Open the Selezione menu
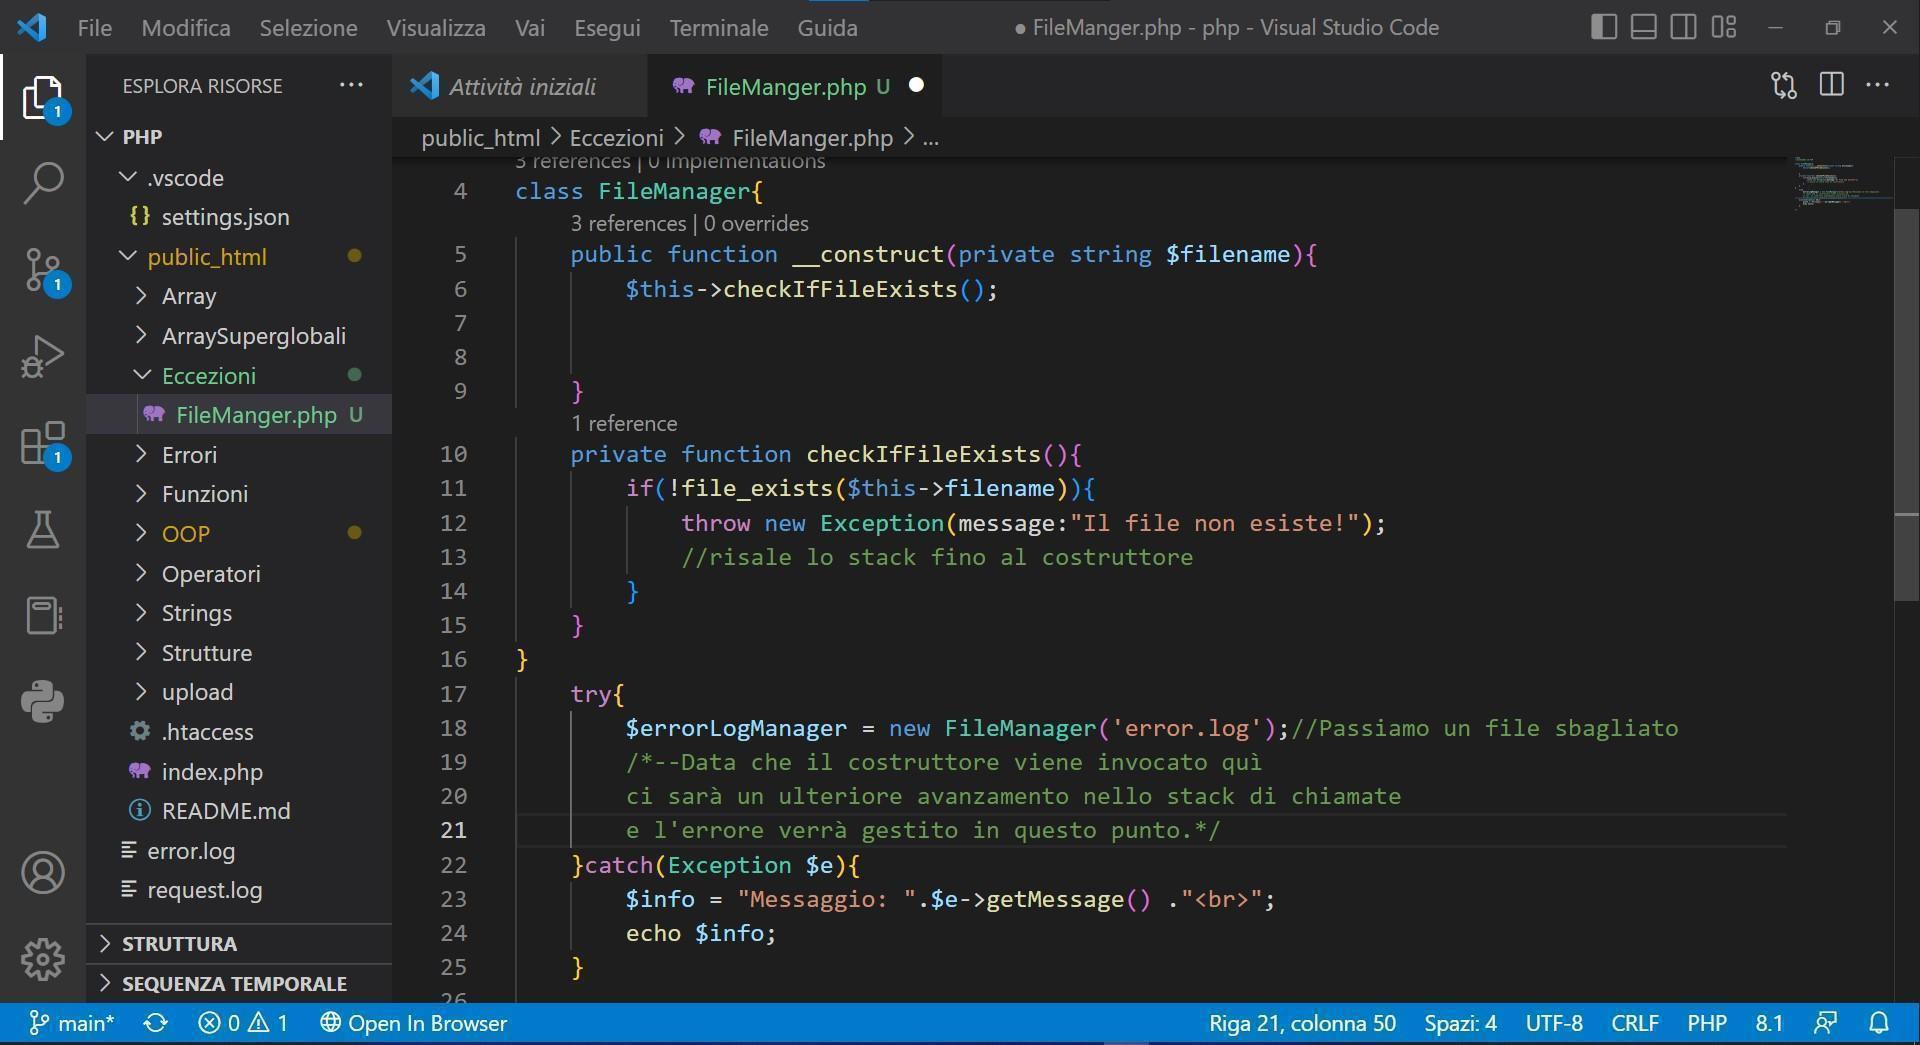Screen dimensions: 1920x1045 click(308, 28)
